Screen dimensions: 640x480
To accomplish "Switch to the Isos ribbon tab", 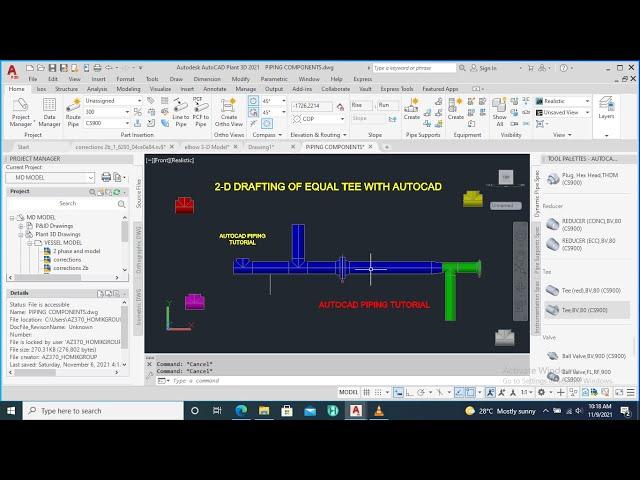I will pos(41,89).
